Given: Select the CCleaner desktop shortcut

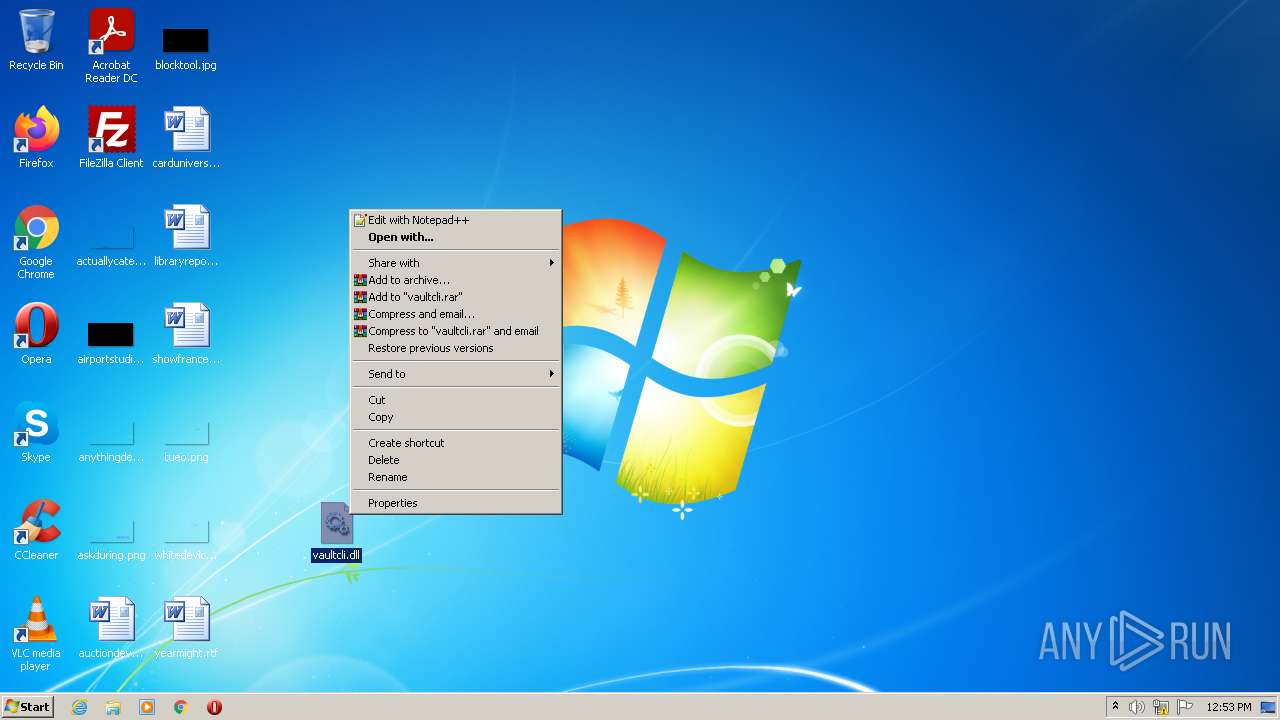Looking at the screenshot, I should click(x=36, y=530).
